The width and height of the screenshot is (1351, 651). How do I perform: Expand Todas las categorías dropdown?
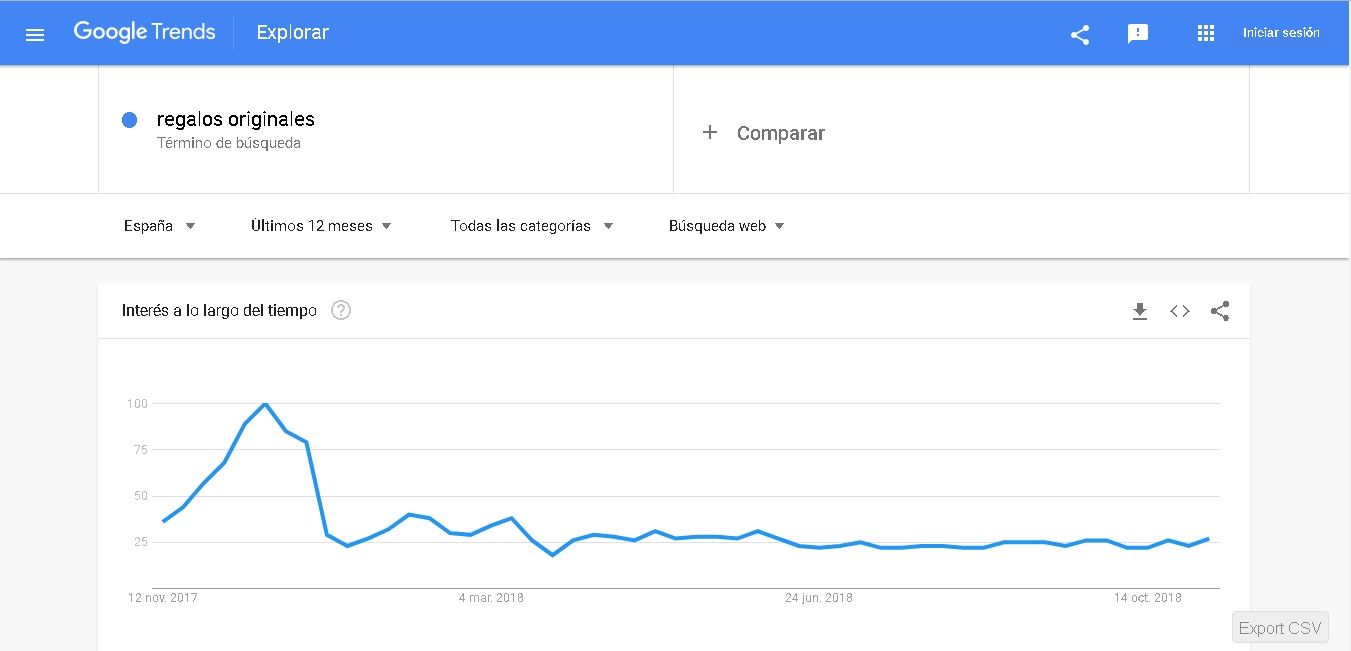click(x=532, y=226)
